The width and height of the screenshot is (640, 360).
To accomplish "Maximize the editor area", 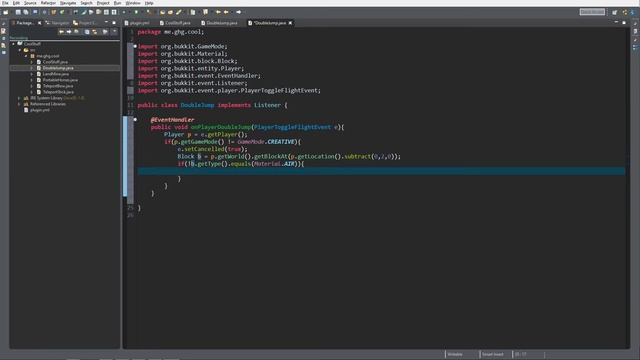I will click(624, 22).
